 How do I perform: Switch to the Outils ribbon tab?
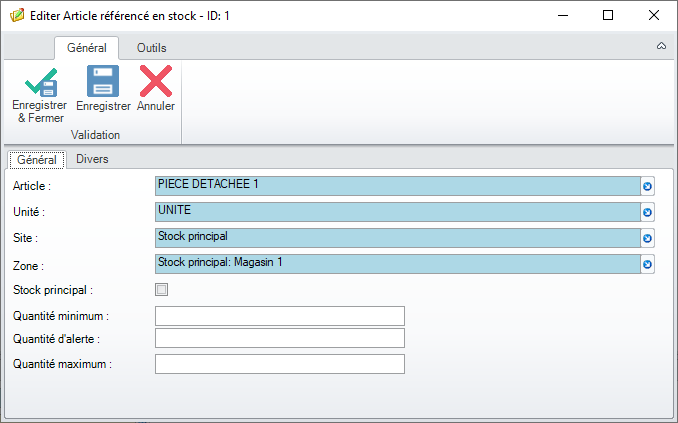tap(151, 48)
